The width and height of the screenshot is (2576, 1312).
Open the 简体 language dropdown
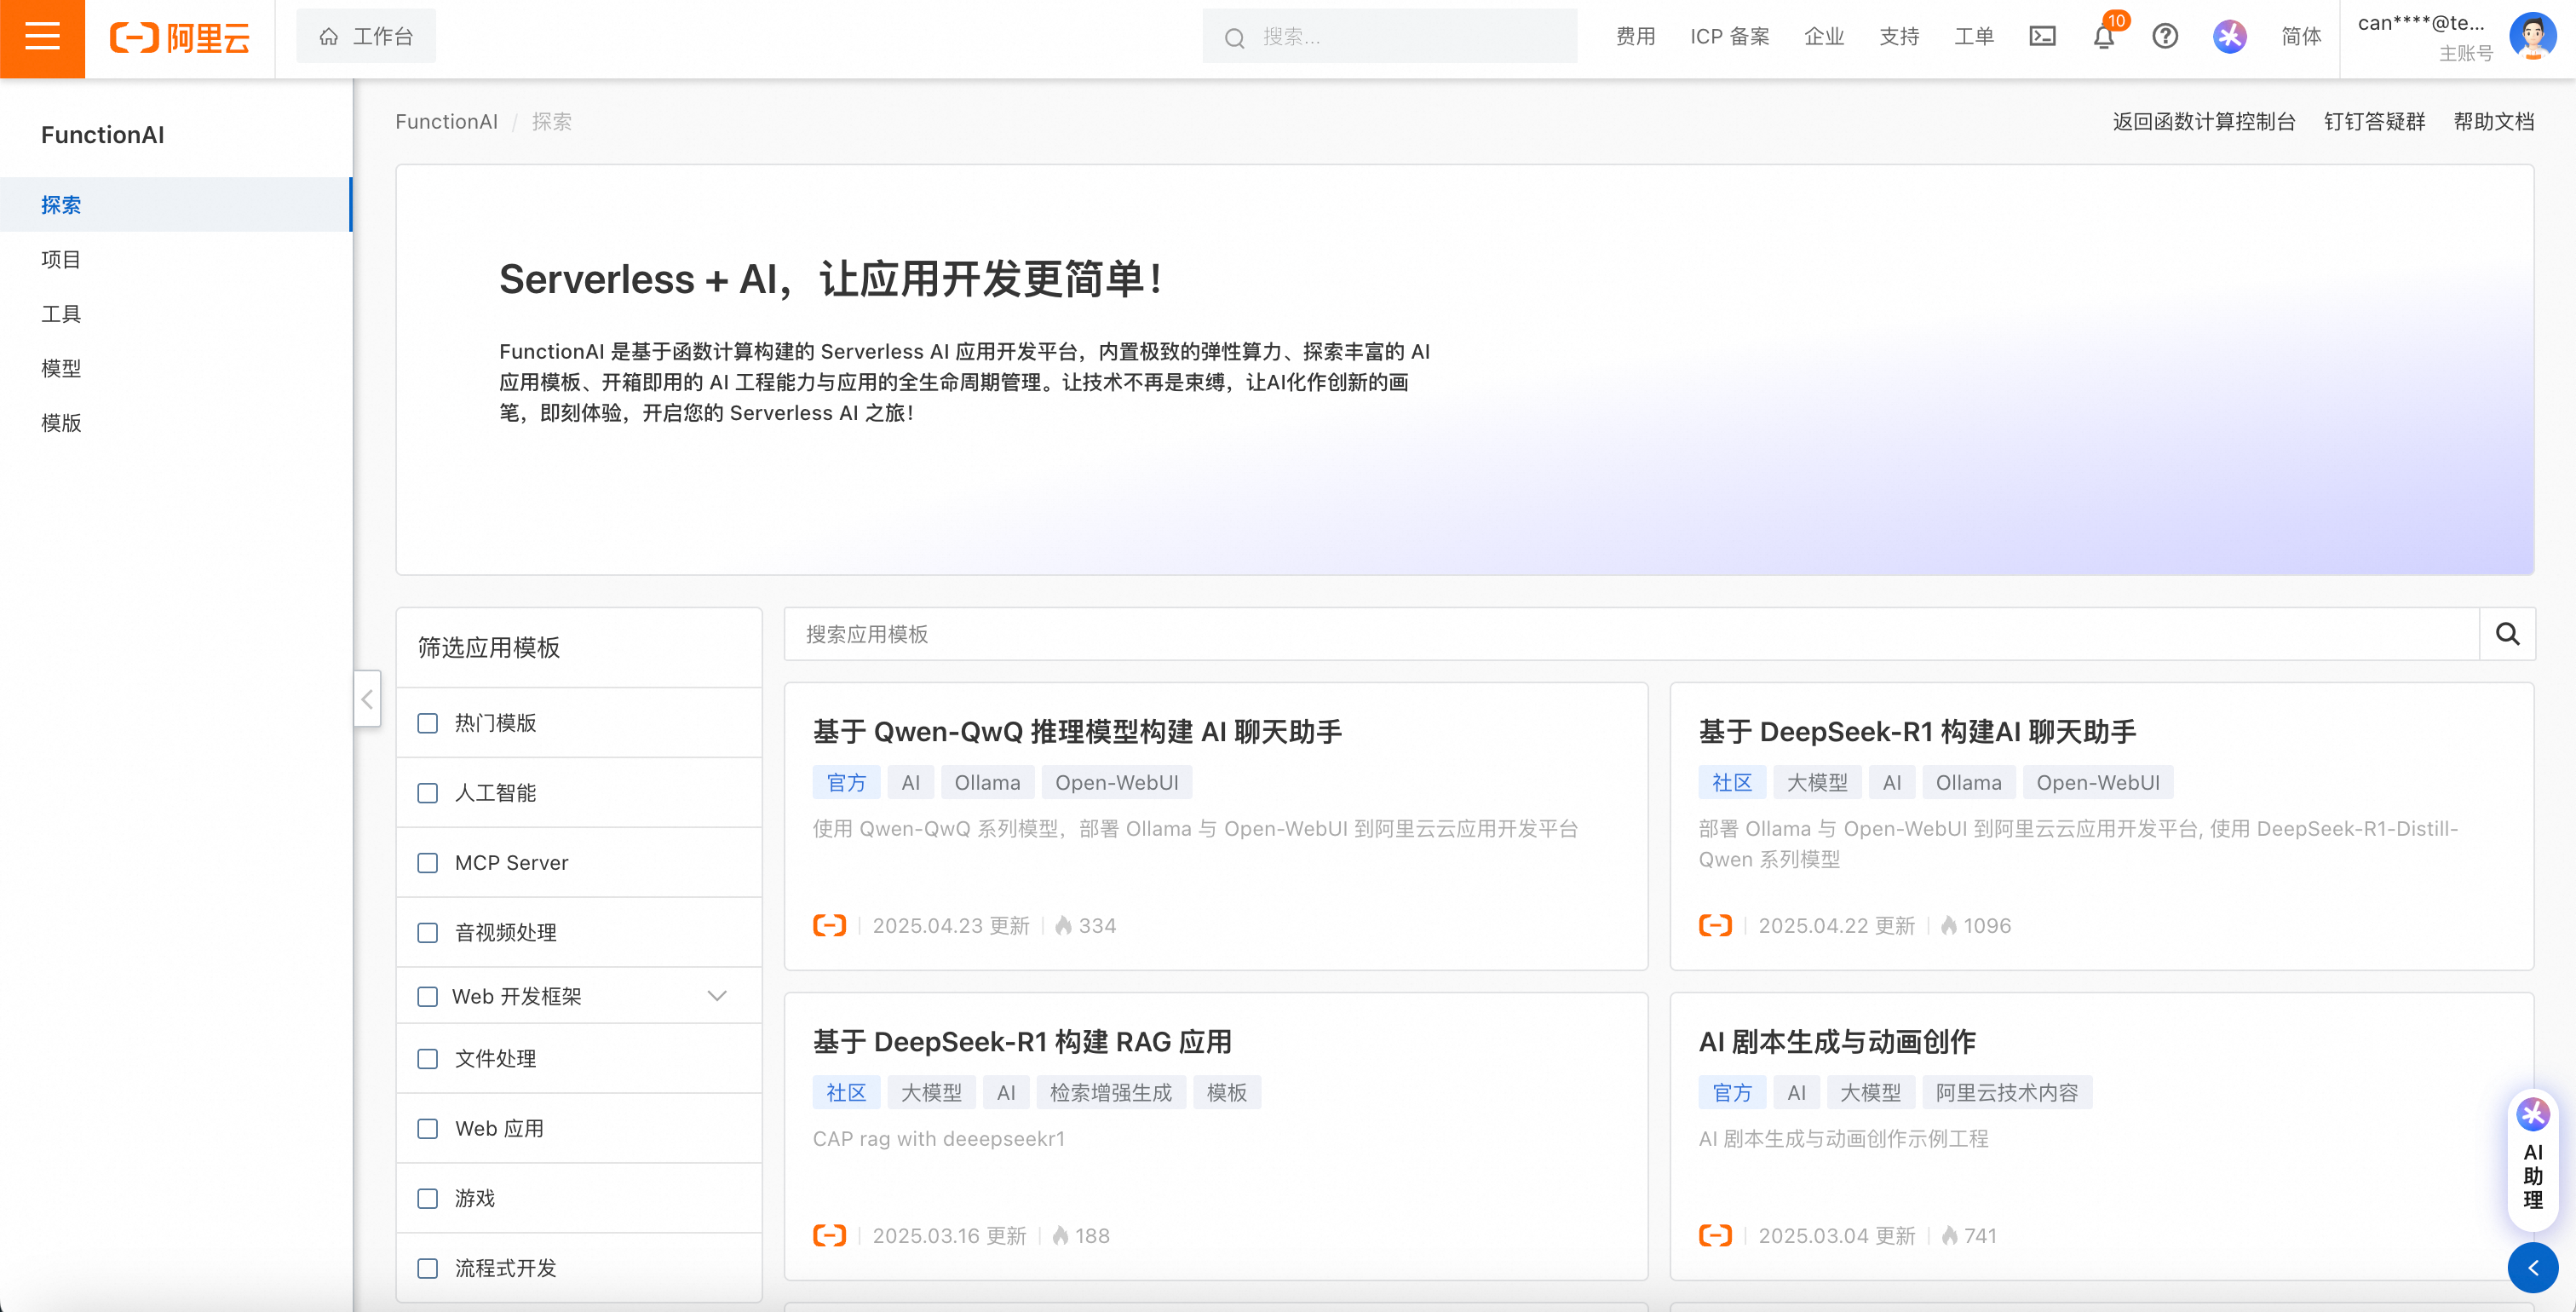tap(2300, 37)
